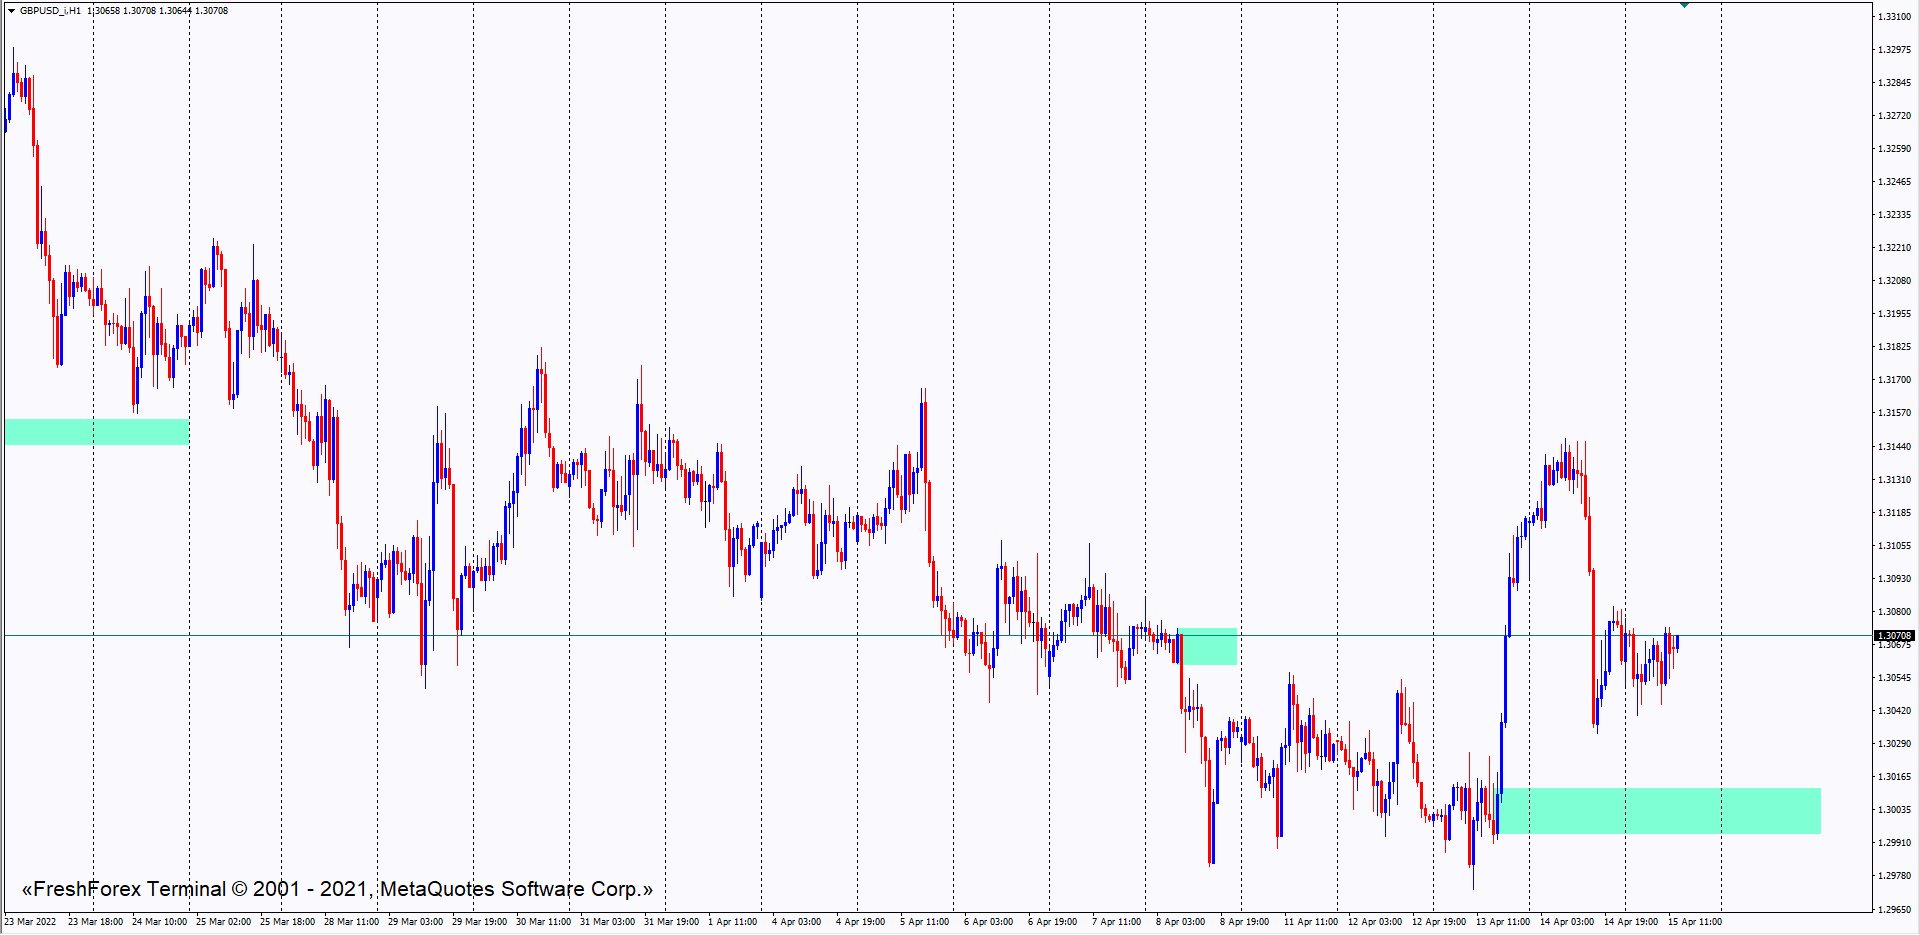
Task: Click the 30 Mar 11:00 time label
Action: [x=543, y=922]
